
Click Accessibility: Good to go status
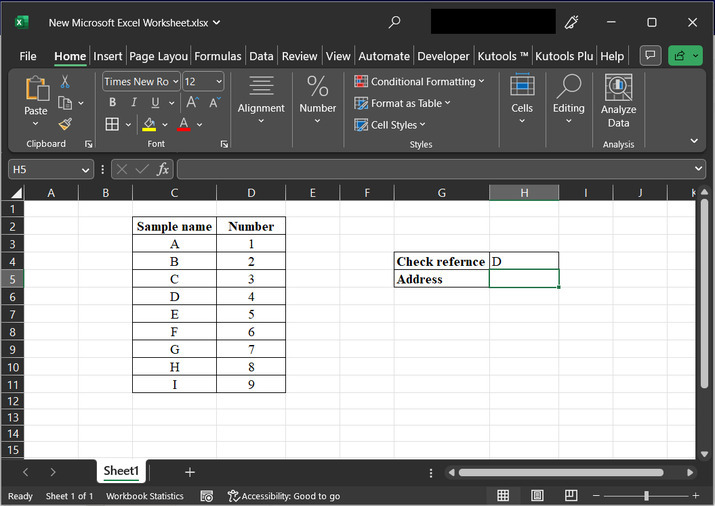(283, 496)
